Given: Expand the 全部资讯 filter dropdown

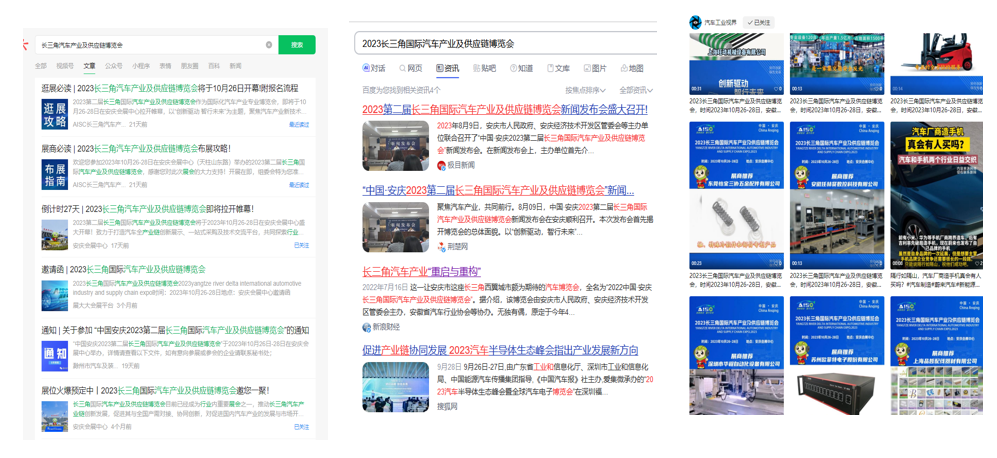Looking at the screenshot, I should (635, 90).
